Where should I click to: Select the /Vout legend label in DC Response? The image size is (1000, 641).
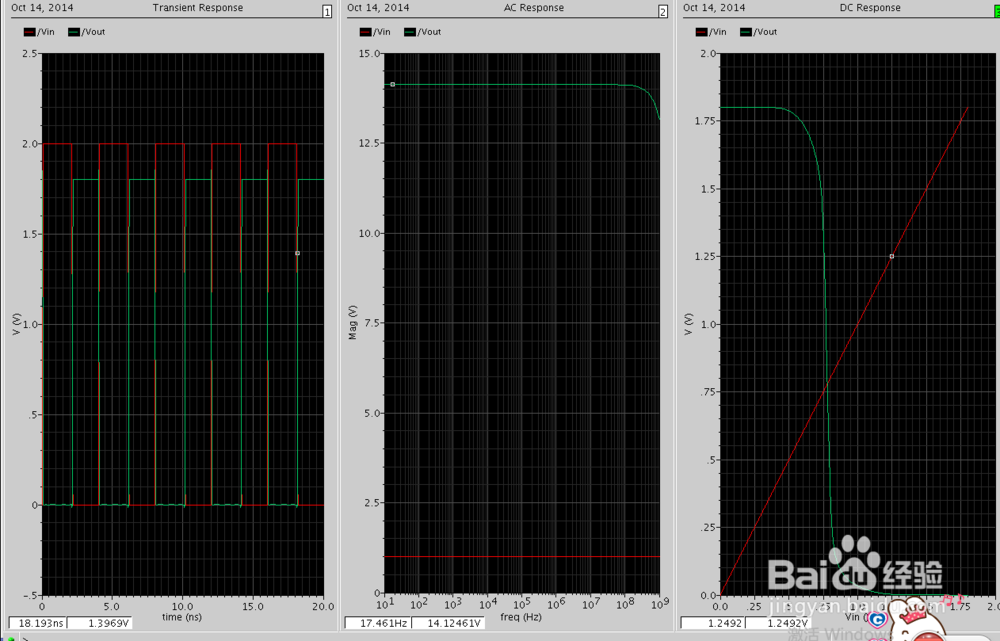(765, 32)
